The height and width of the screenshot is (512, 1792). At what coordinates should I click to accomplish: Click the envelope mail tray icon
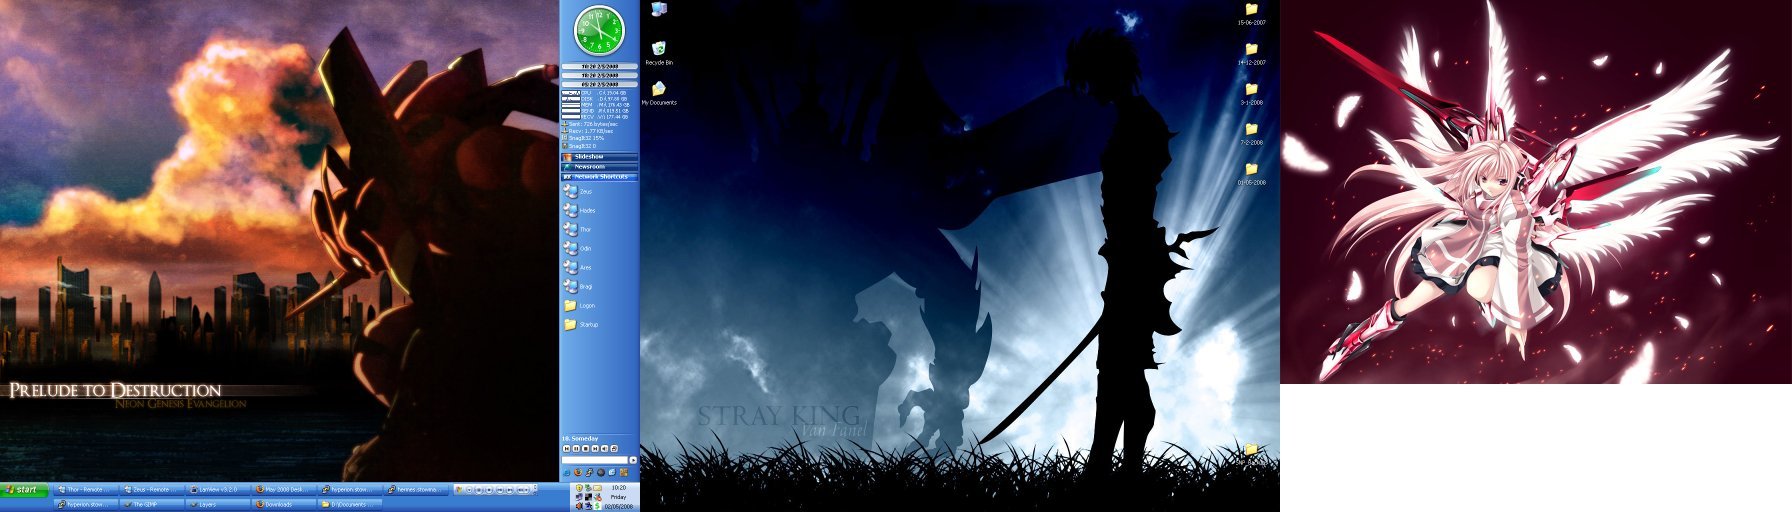597,488
